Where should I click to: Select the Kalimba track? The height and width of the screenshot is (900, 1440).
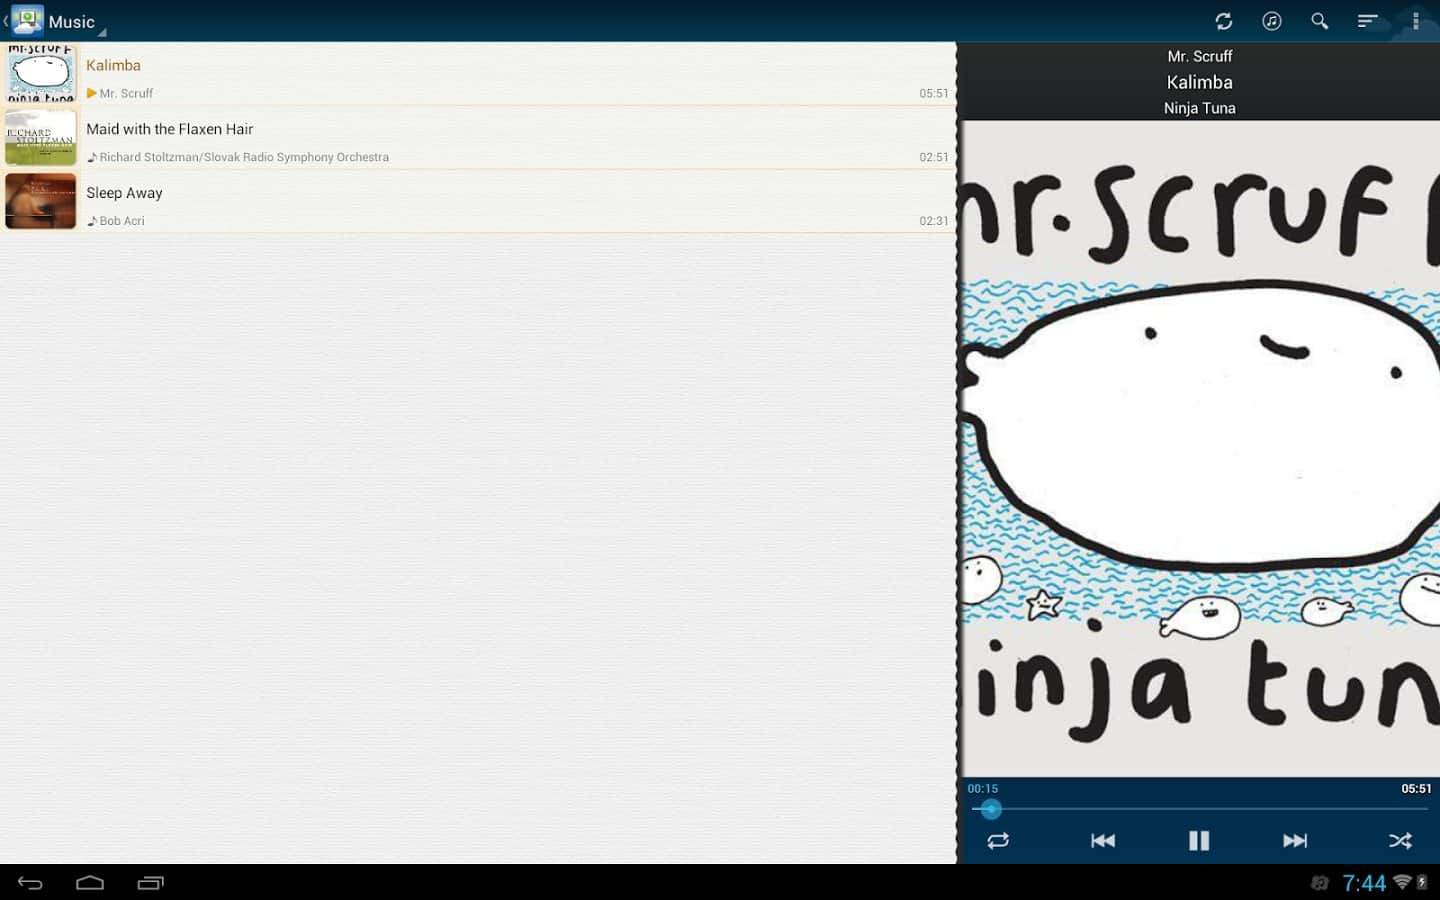[500, 74]
